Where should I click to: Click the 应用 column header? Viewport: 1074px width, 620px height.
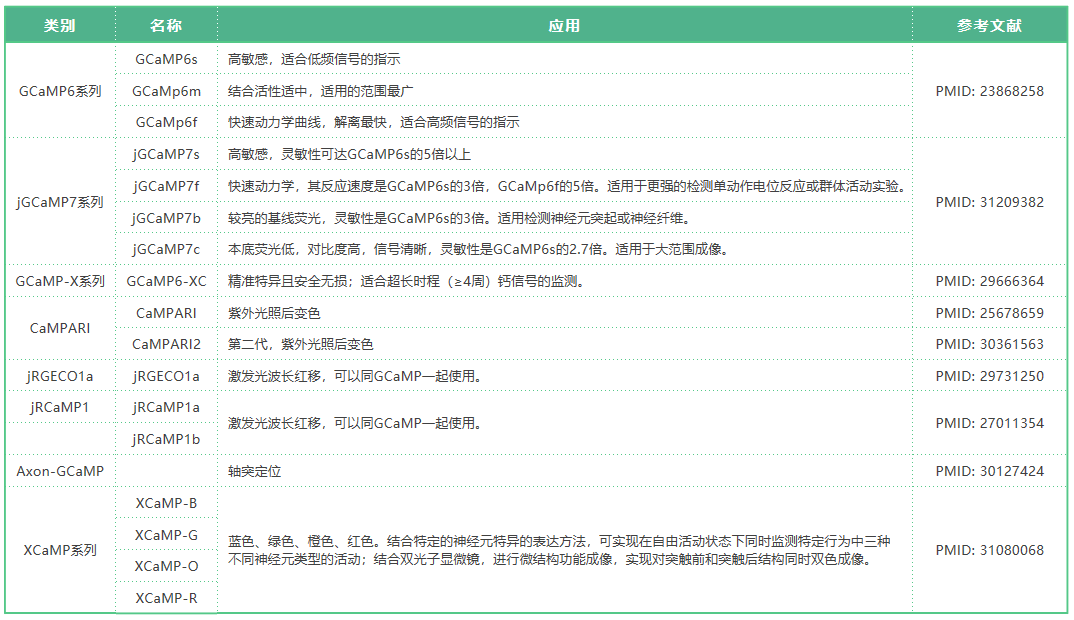tap(564, 25)
